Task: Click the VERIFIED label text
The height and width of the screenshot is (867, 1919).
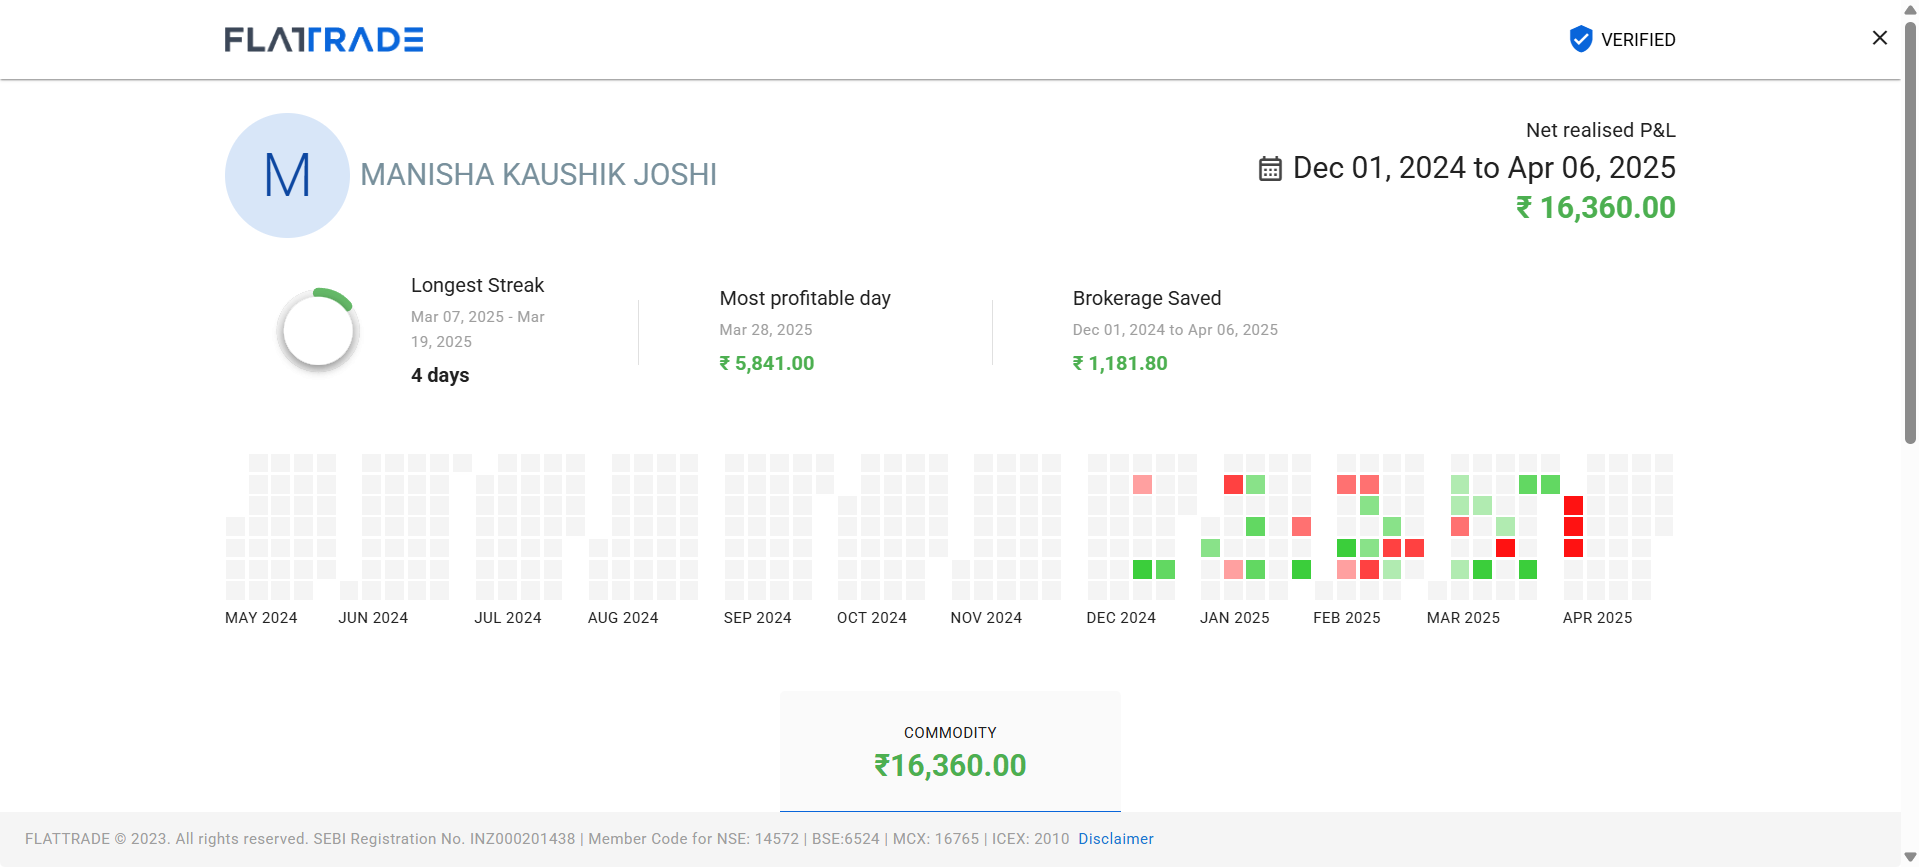Action: [1637, 40]
